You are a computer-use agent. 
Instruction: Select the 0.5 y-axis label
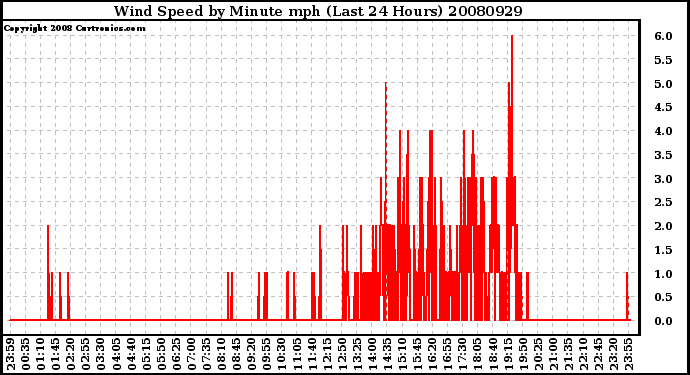(x=663, y=298)
